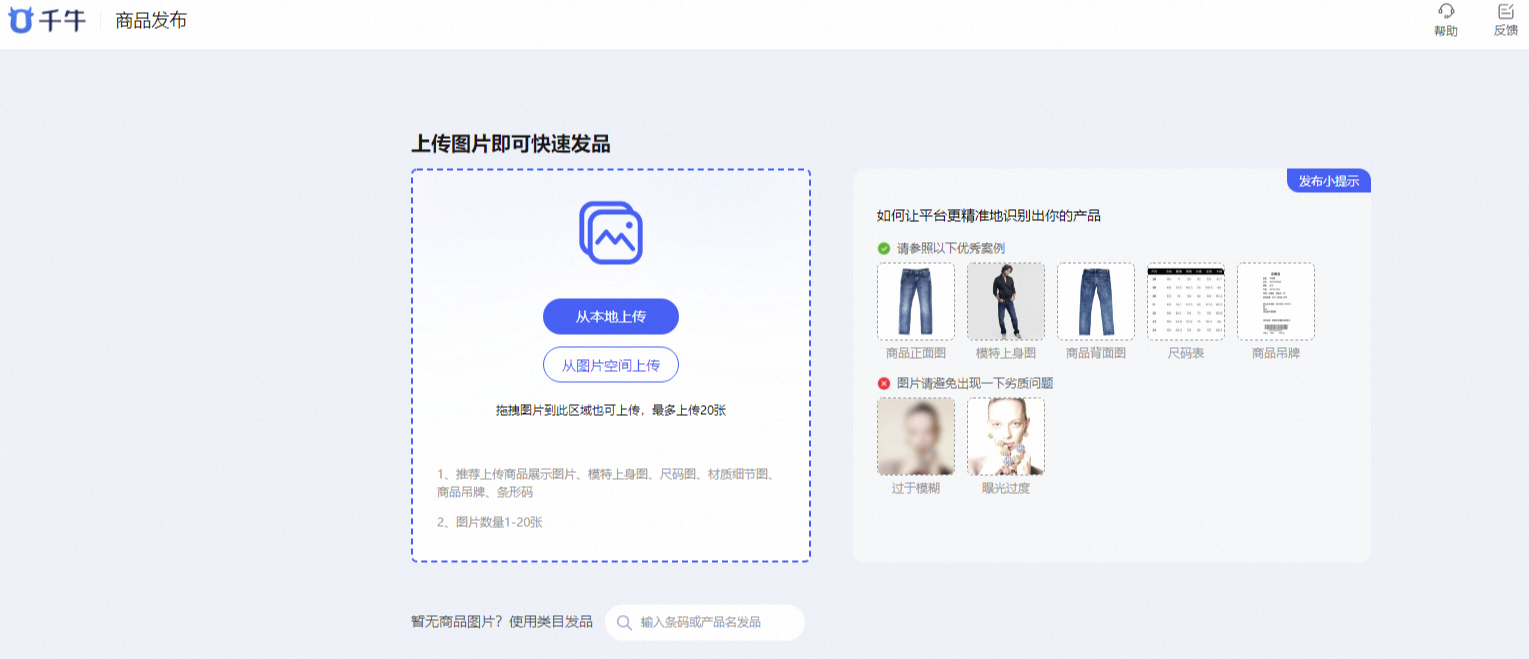Click the 曝光过度 caption

click(1006, 488)
